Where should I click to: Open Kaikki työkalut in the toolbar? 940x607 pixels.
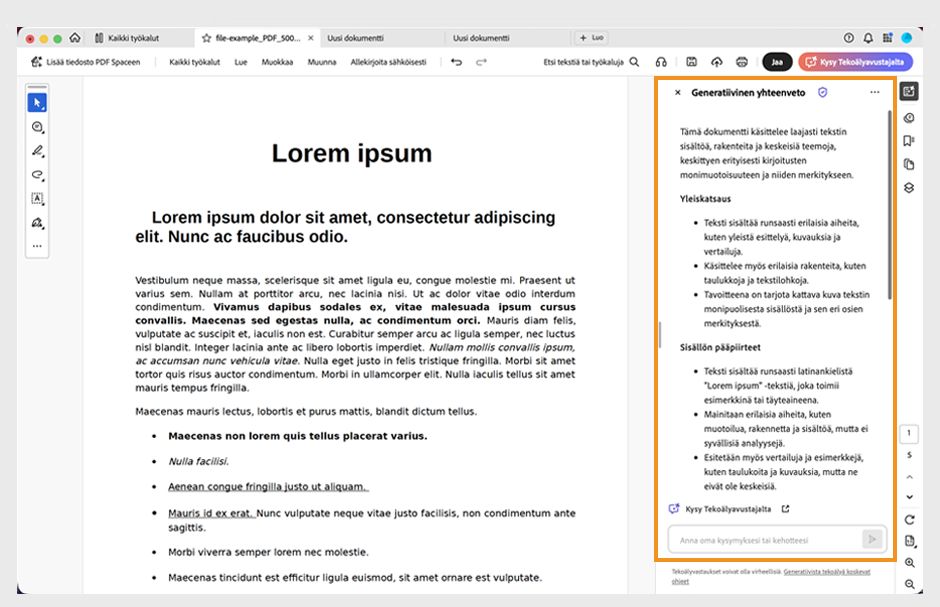coord(194,62)
